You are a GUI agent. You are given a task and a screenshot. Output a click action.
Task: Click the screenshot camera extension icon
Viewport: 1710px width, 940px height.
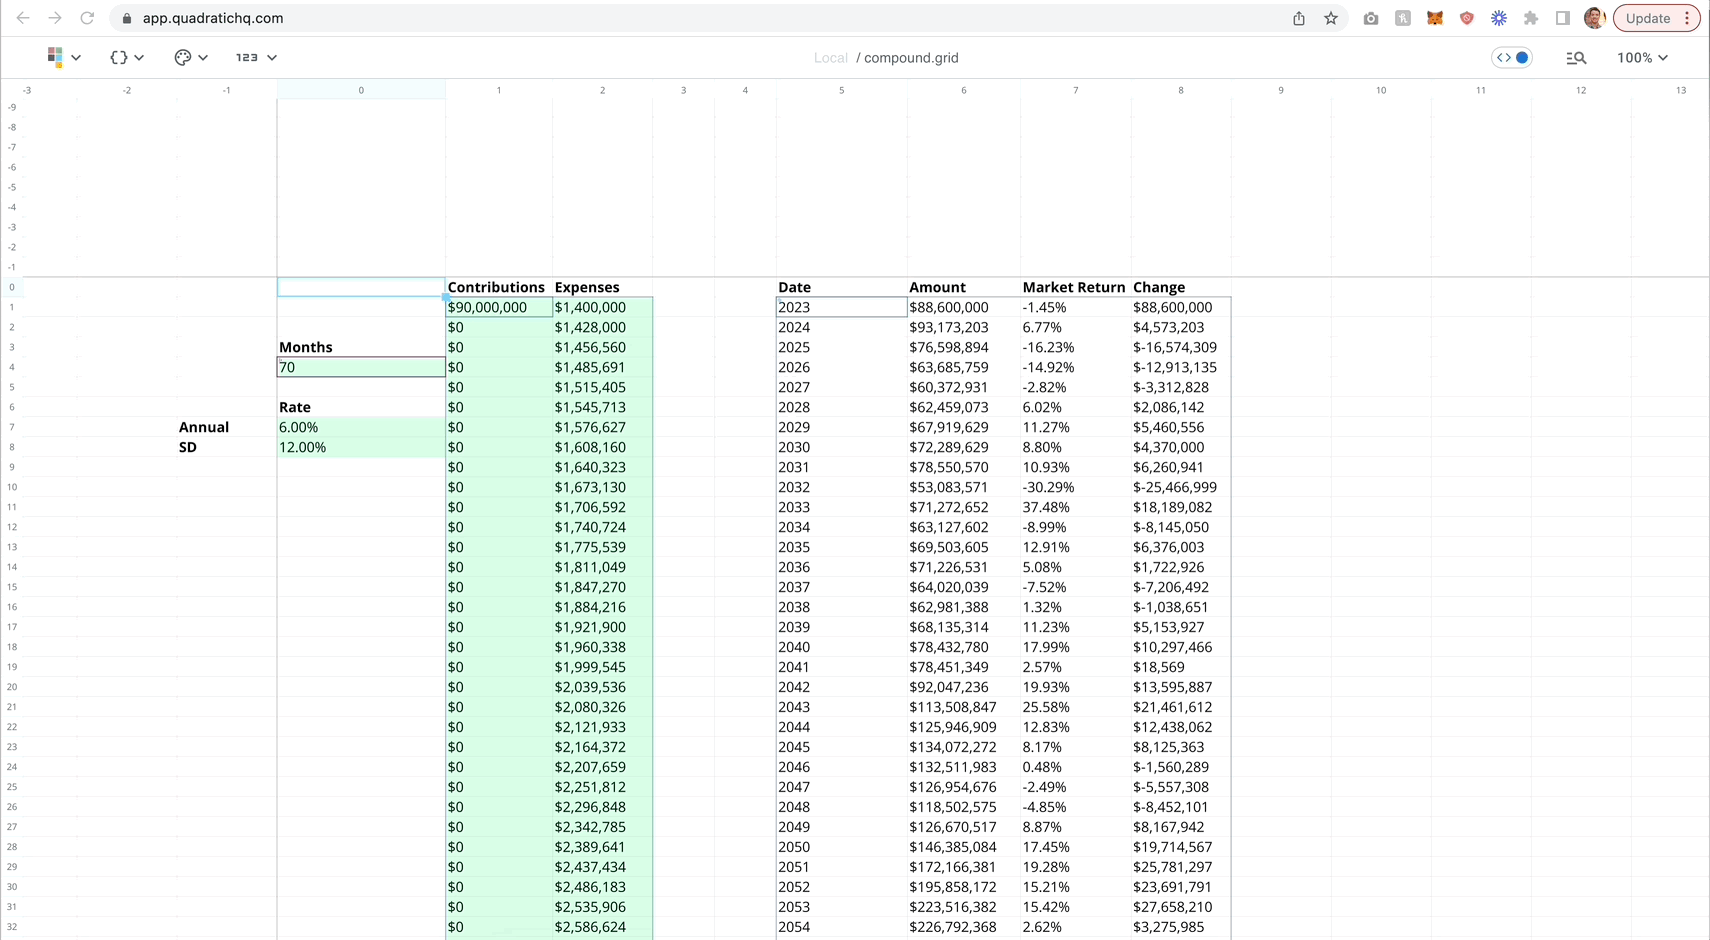click(1371, 18)
